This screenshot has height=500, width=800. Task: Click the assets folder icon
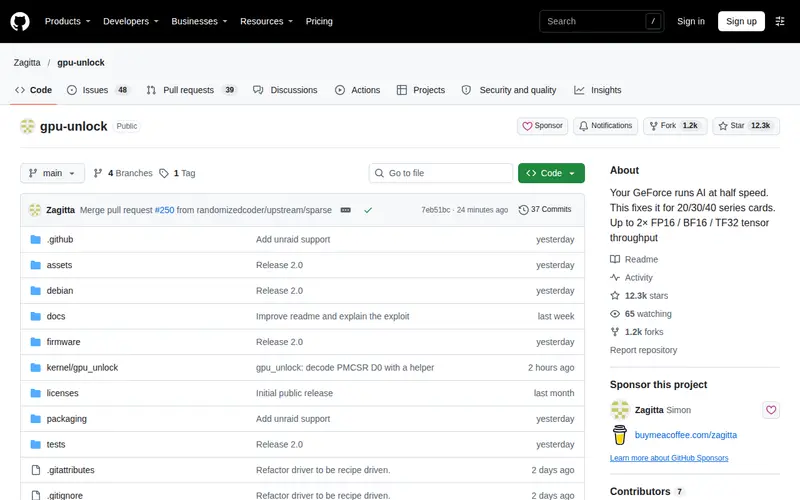click(x=35, y=265)
